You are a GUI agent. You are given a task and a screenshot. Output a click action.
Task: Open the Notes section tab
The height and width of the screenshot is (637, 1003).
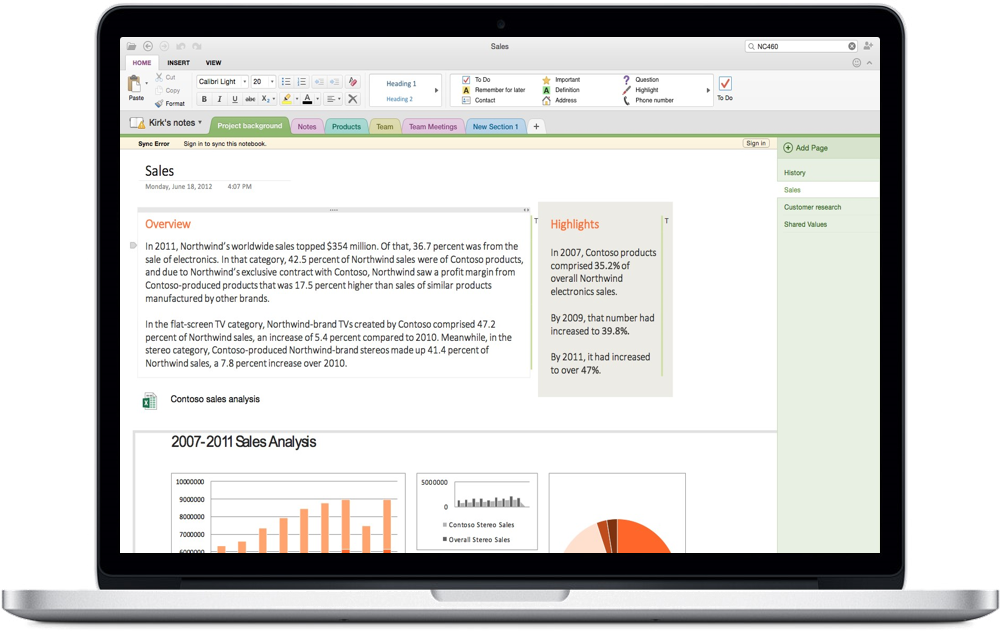[306, 127]
